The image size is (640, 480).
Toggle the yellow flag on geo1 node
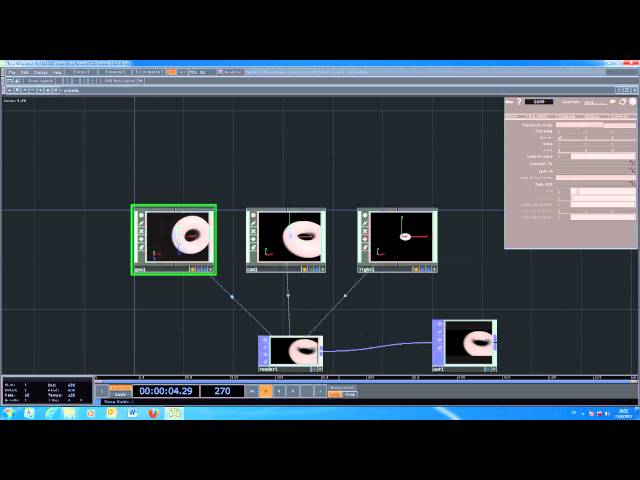pos(192,269)
